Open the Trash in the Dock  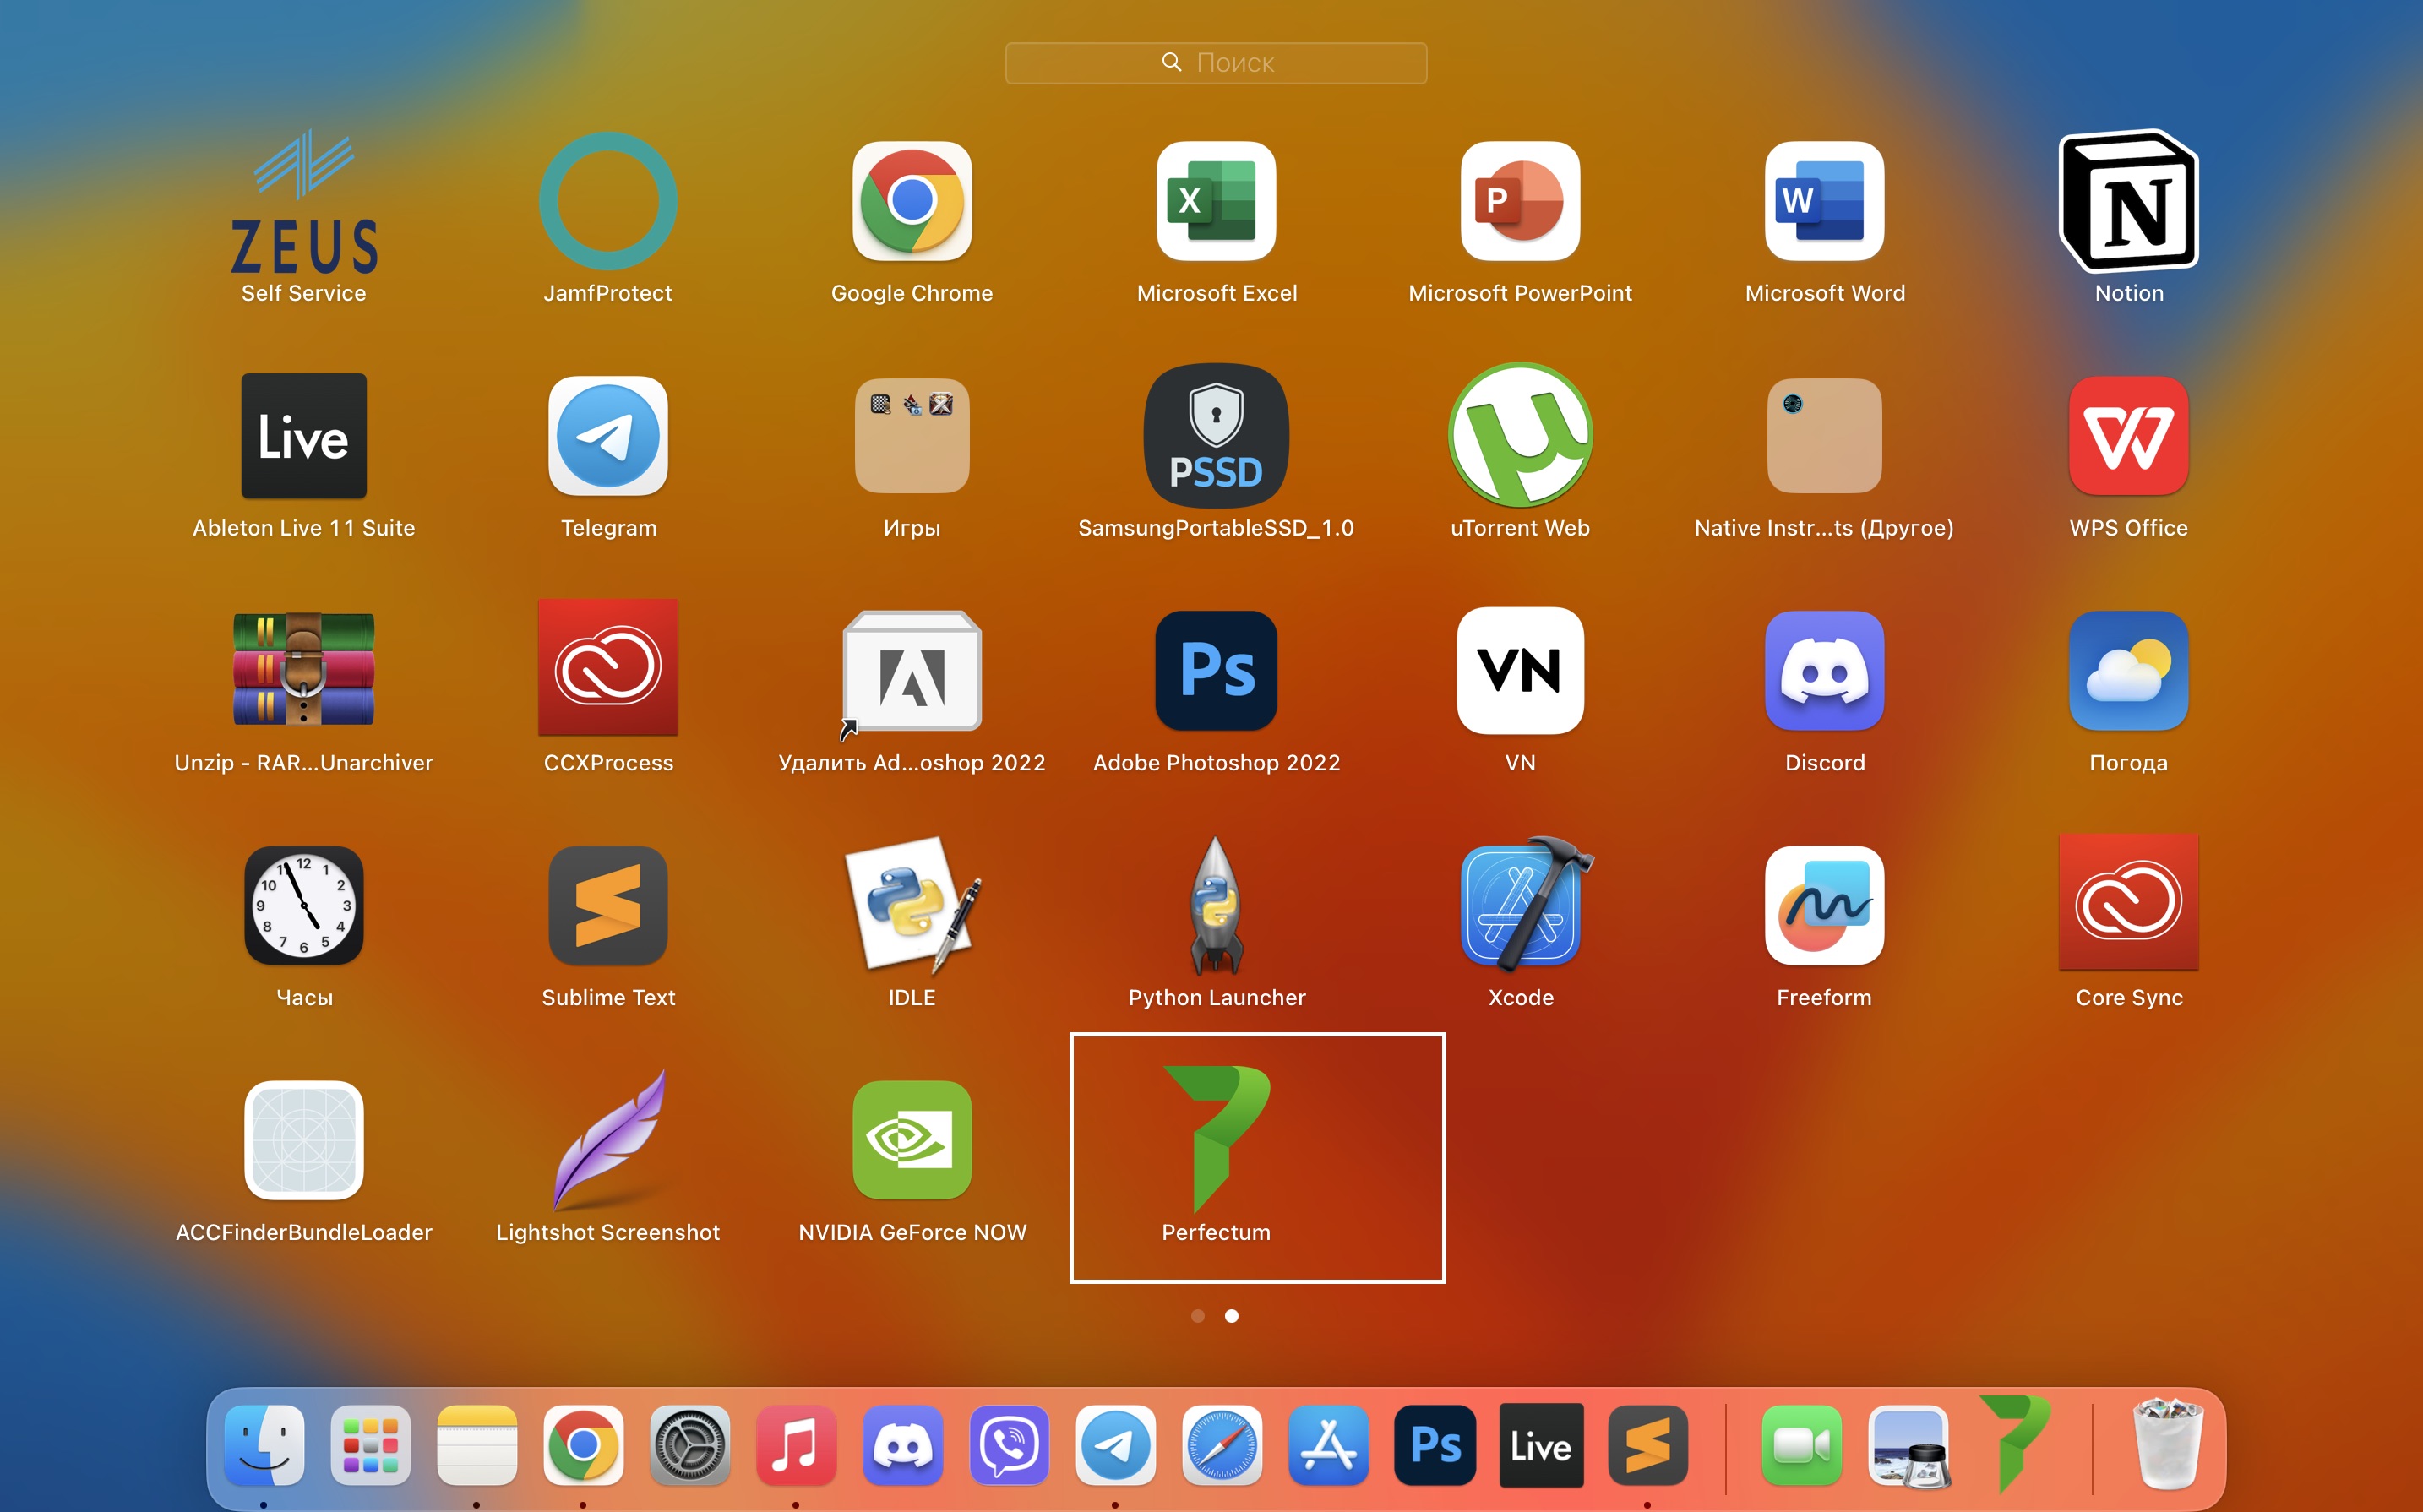(2168, 1446)
